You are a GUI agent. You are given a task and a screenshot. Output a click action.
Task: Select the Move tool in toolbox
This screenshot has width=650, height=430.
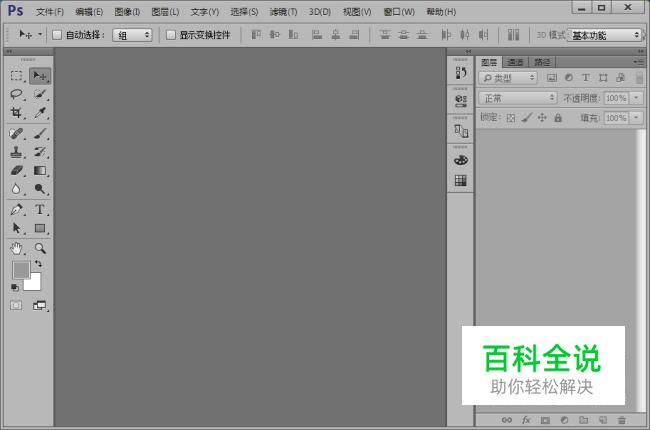[x=40, y=75]
